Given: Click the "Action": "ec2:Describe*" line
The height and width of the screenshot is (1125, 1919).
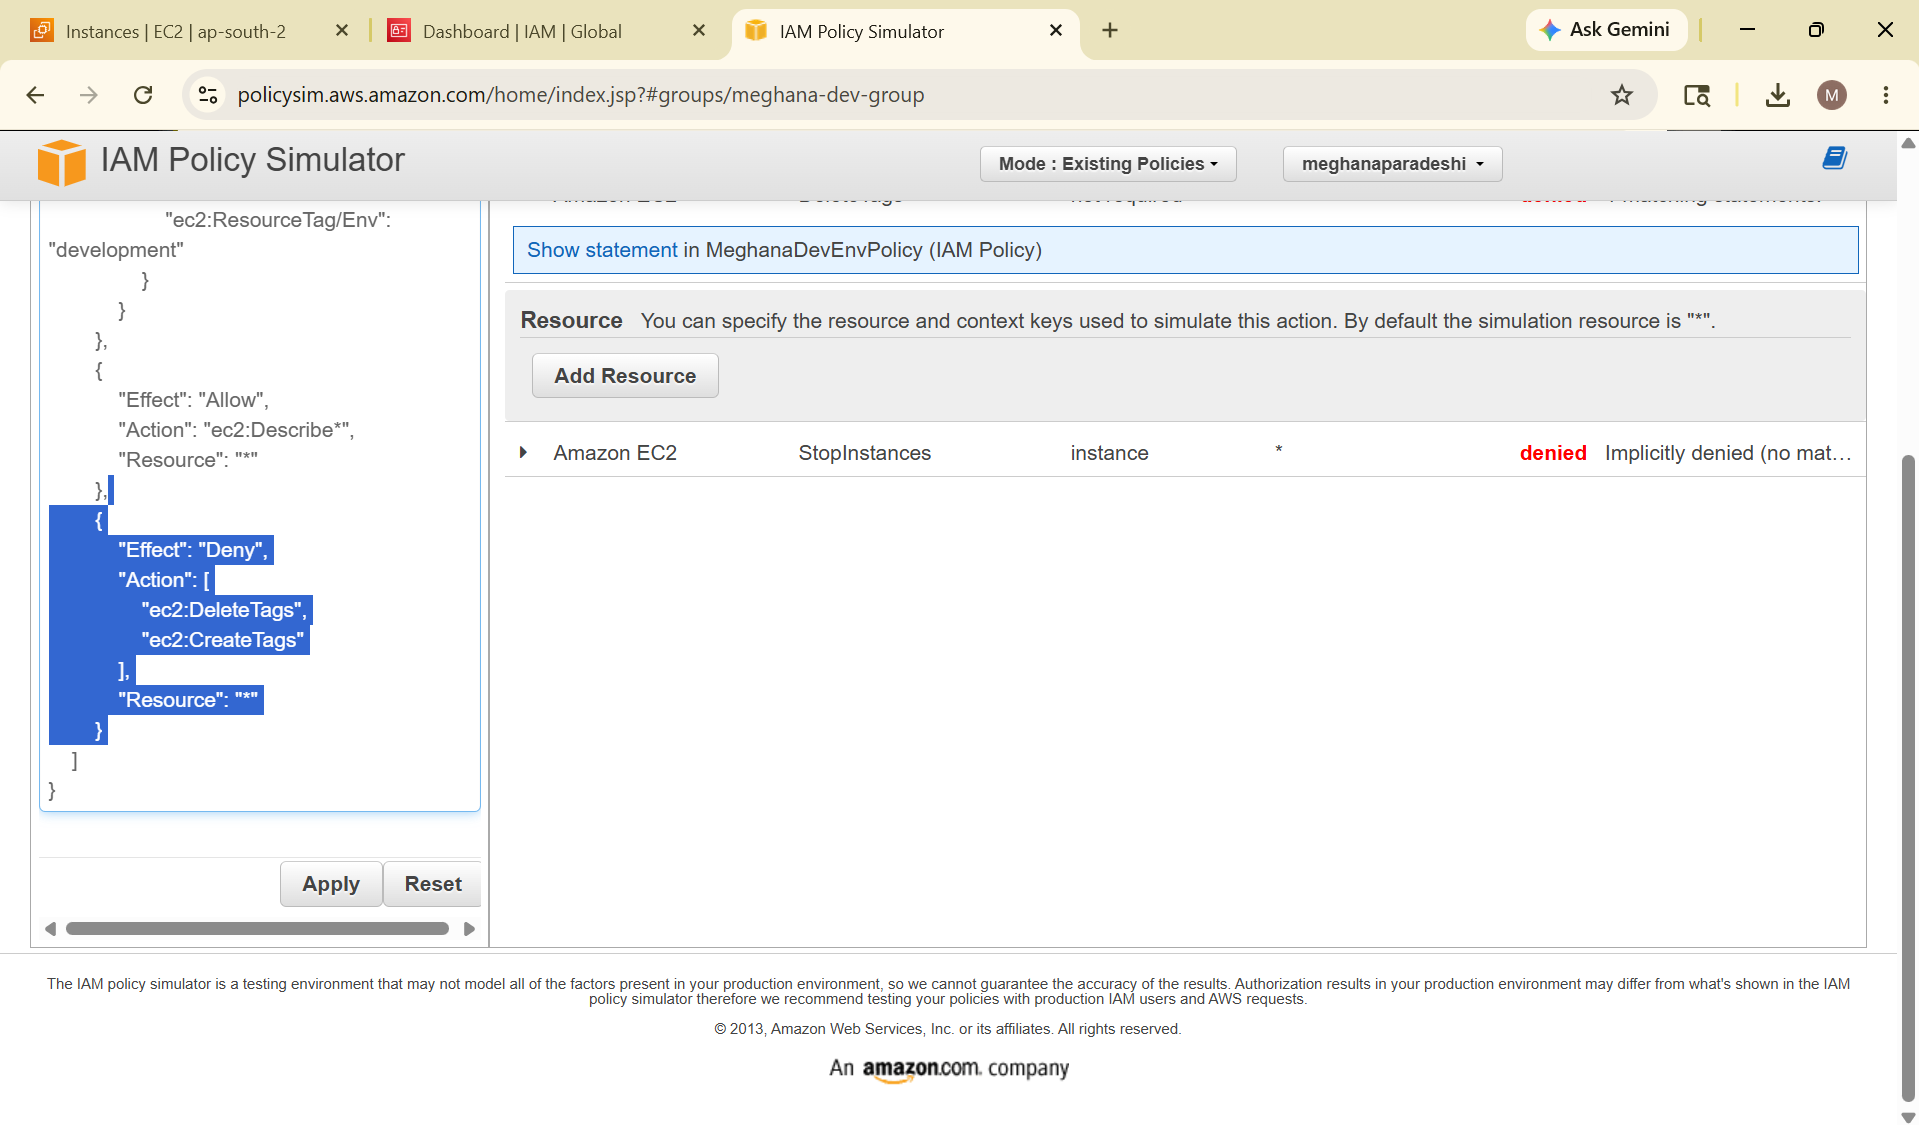Looking at the screenshot, I should [236, 430].
